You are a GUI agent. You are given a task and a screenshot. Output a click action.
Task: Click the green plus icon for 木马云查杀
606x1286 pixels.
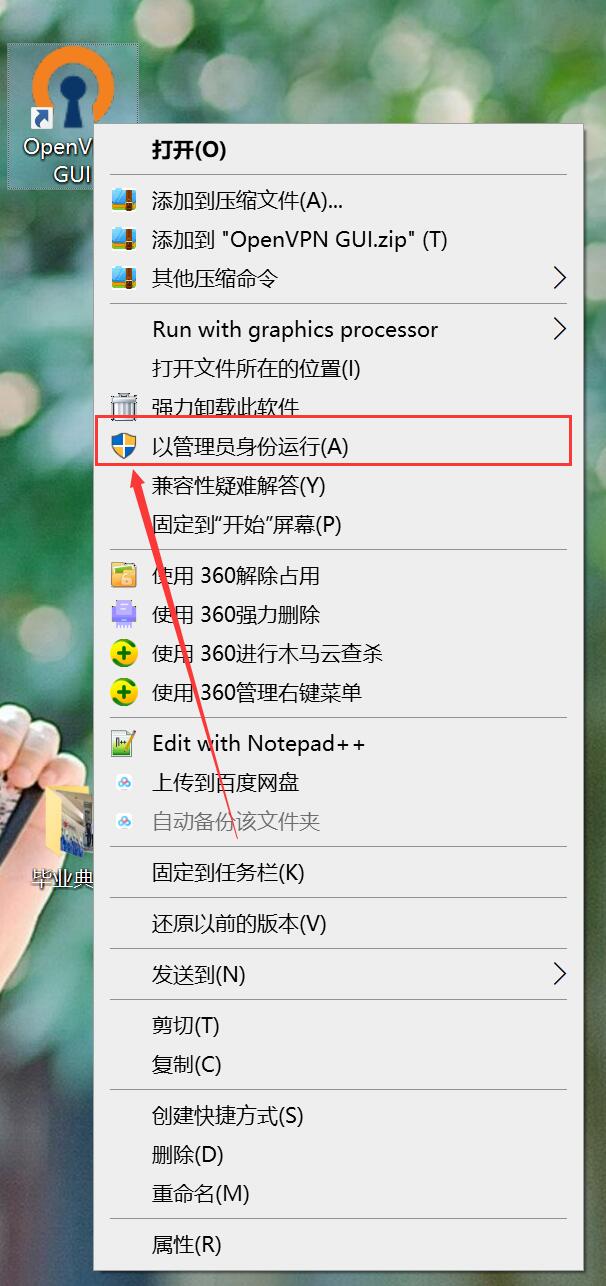(123, 653)
